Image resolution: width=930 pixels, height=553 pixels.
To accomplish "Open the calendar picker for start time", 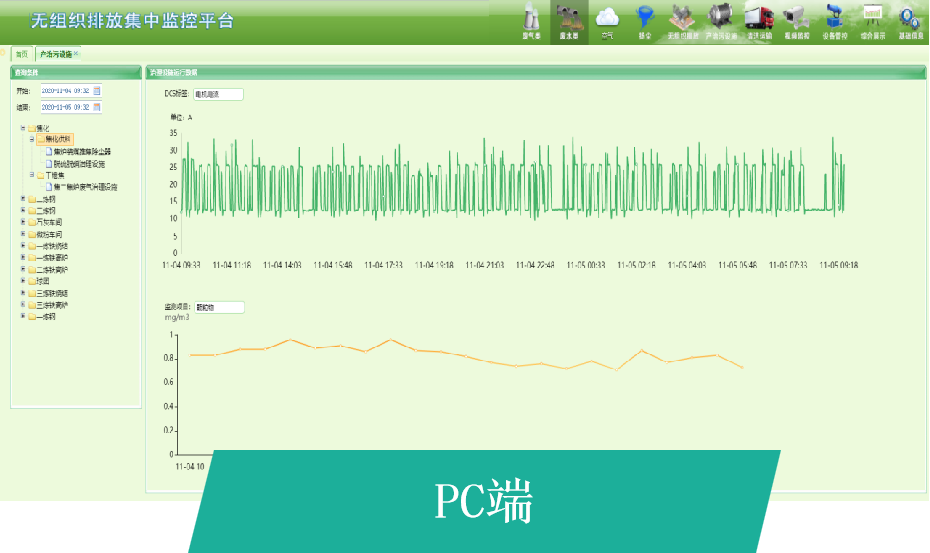I will 97,91.
